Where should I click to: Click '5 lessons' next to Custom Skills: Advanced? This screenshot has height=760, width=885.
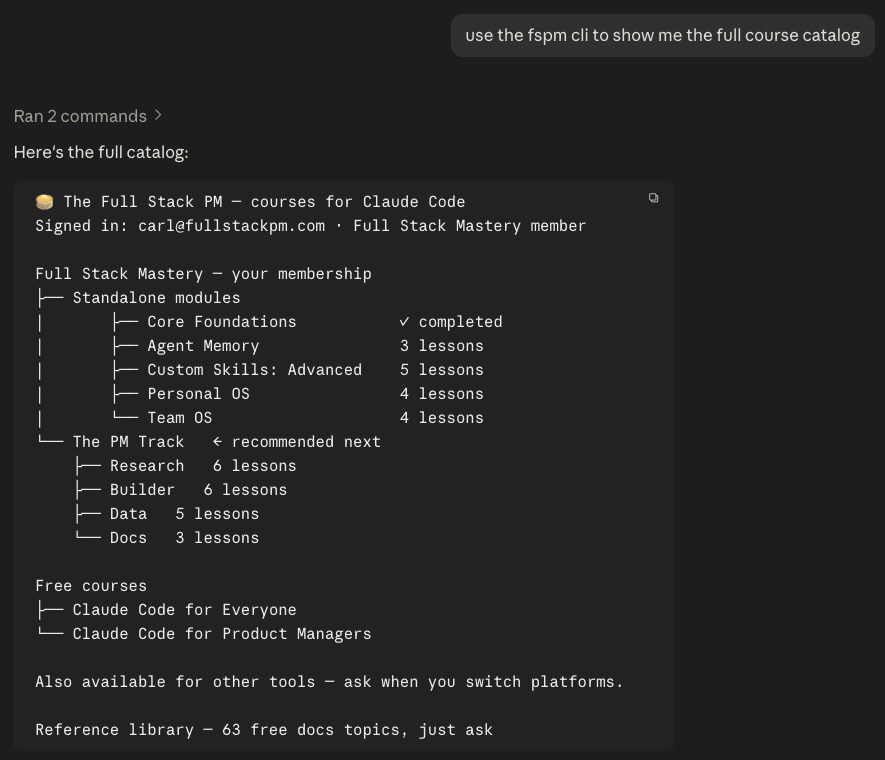point(442,370)
